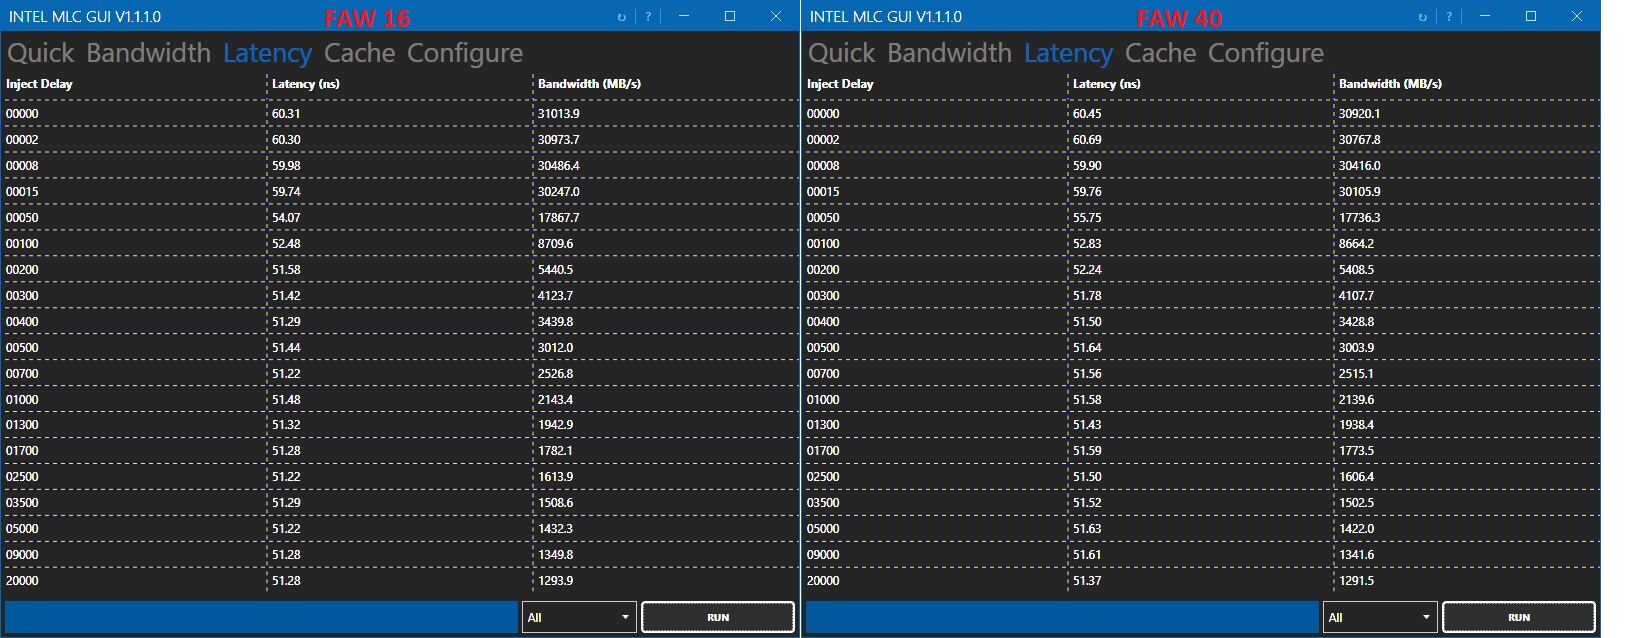Select latency value 51.58

(286, 270)
